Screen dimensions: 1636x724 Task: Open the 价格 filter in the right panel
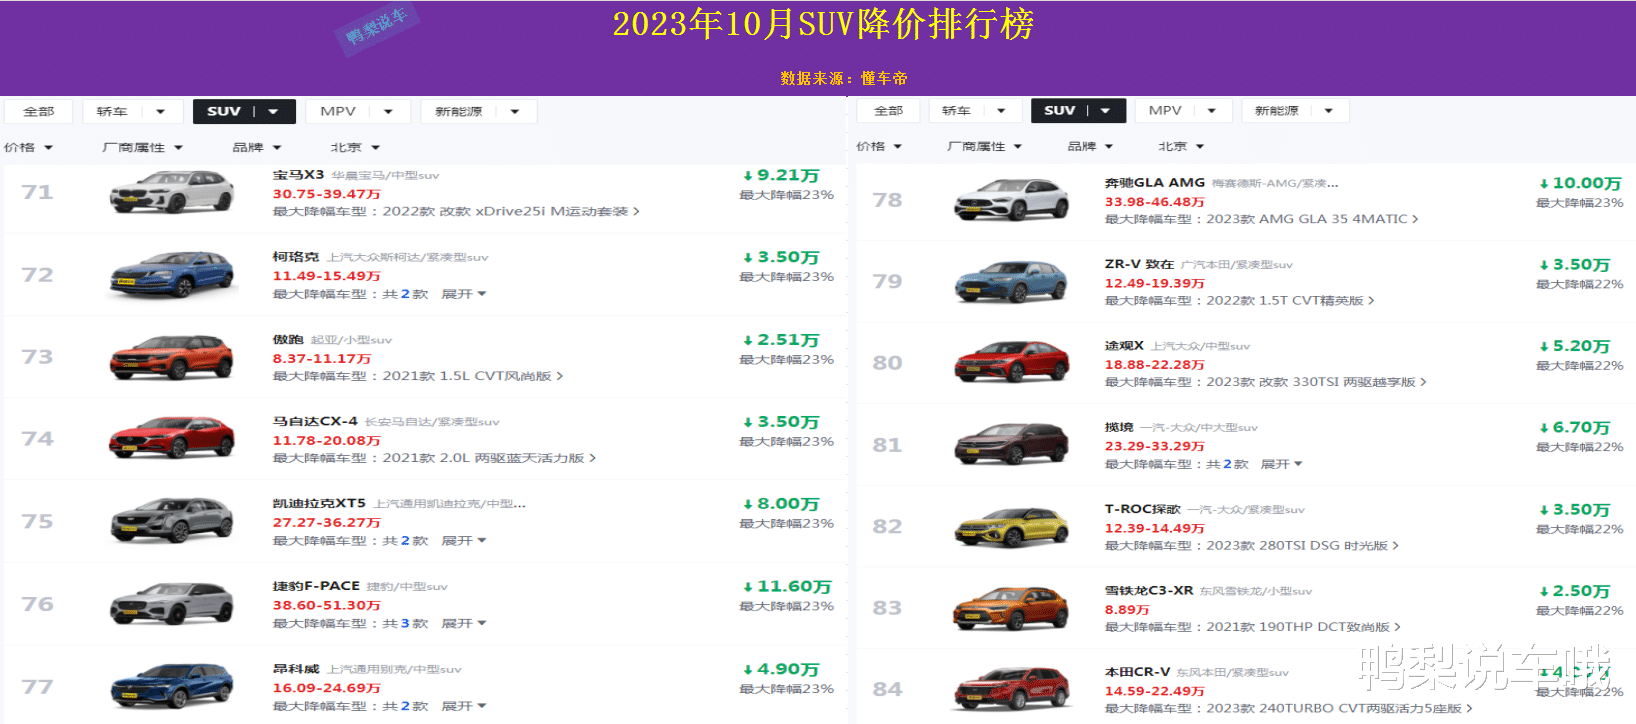(x=879, y=146)
